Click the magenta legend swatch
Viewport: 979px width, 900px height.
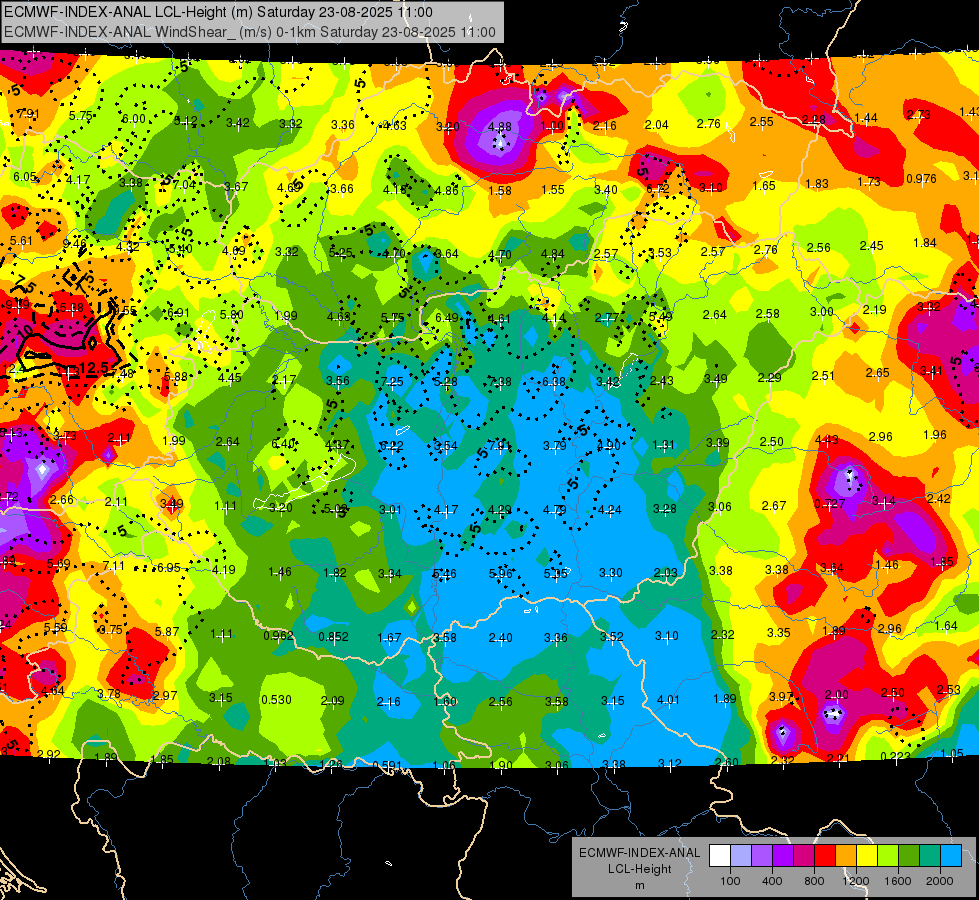pyautogui.click(x=804, y=856)
